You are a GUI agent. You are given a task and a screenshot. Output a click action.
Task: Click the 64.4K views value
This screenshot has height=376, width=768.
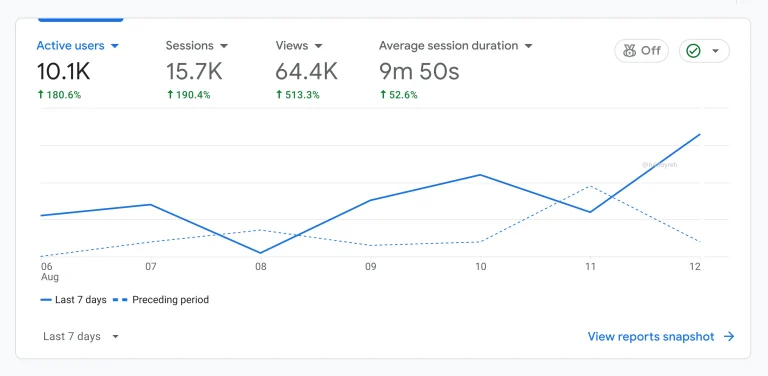pos(306,71)
